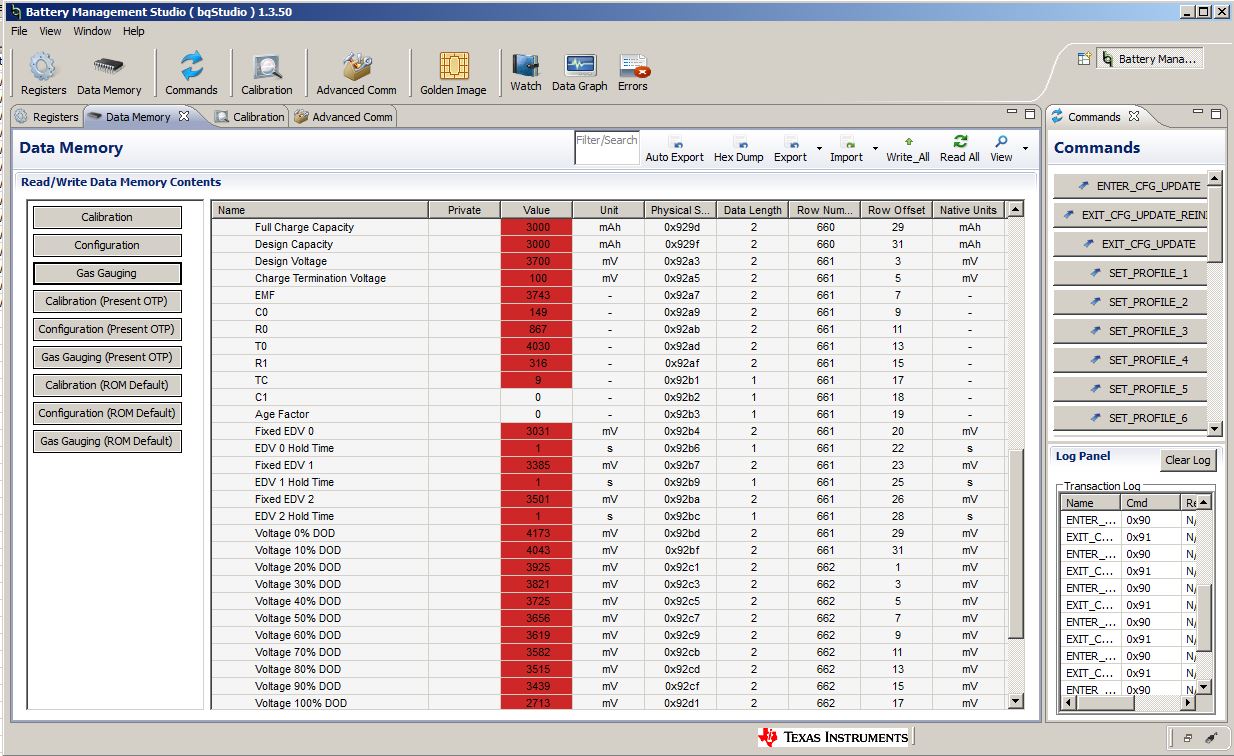Screen dimensions: 1234x756
Task: Click the Clear Log button
Action: click(1188, 460)
